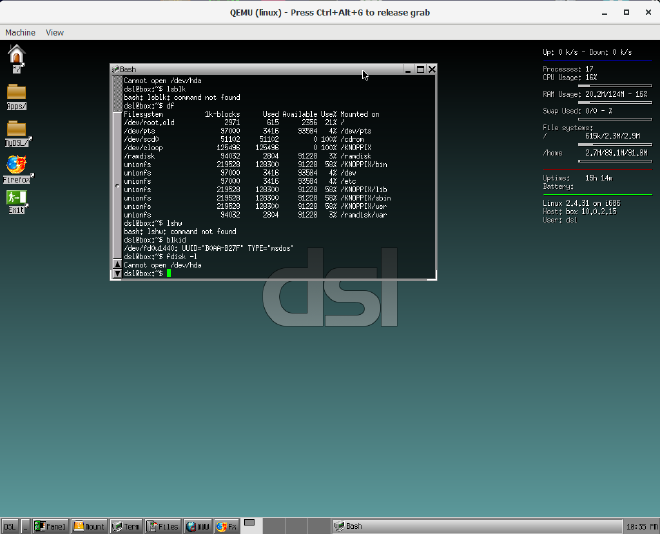Open the MyDSL folder icon
This screenshot has height=534, width=660.
17,134
